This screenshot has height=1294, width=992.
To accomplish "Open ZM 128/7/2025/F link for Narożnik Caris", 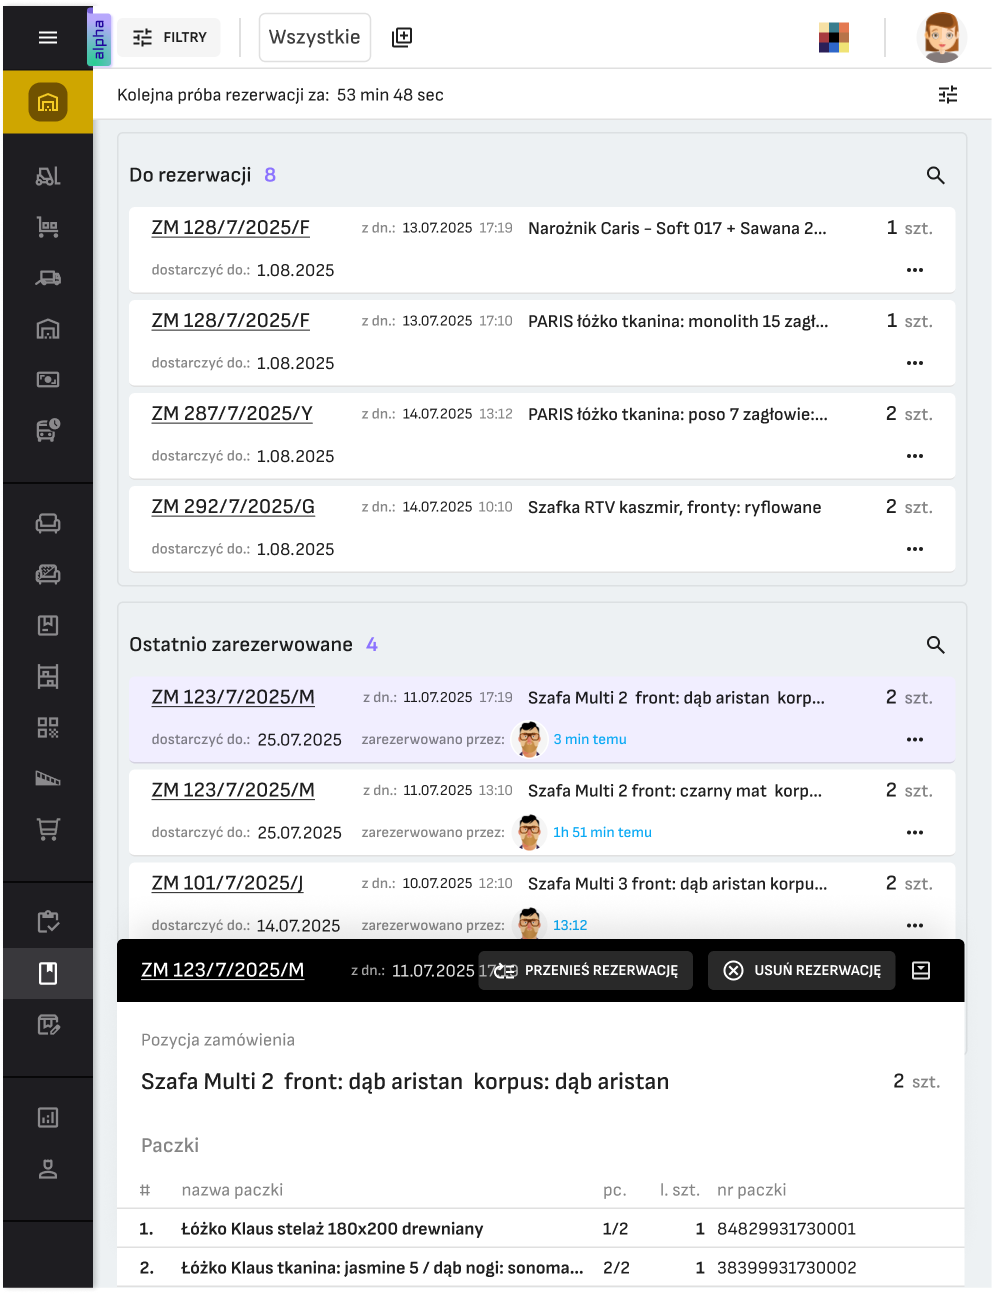I will (231, 228).
